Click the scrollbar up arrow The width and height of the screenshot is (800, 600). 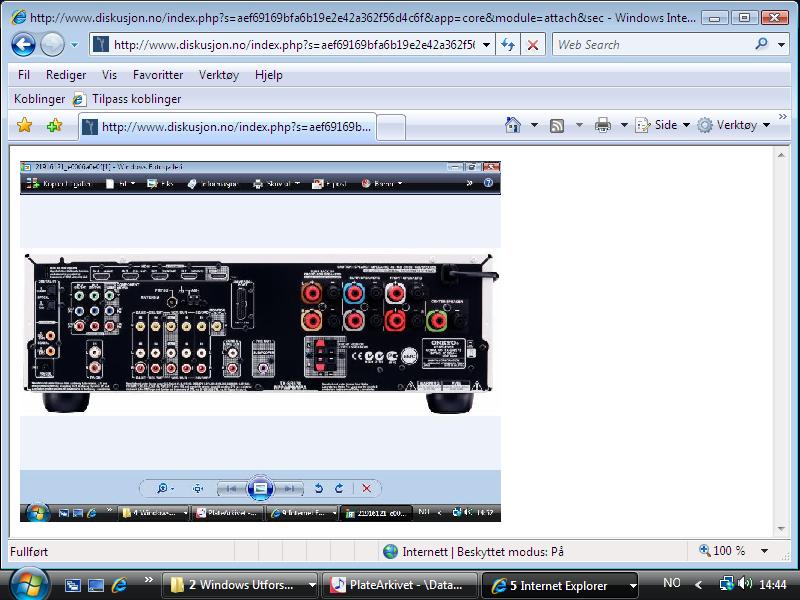click(781, 155)
